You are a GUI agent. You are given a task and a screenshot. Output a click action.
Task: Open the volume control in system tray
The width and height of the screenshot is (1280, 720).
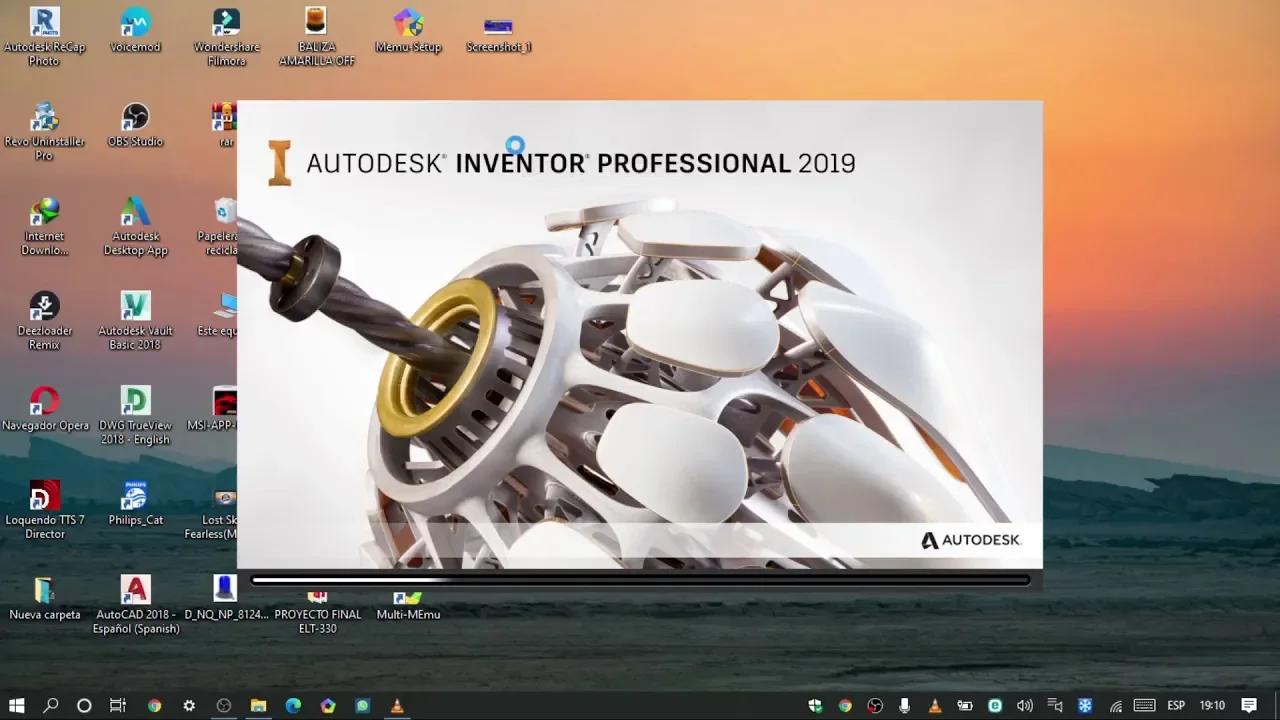pyautogui.click(x=1025, y=706)
